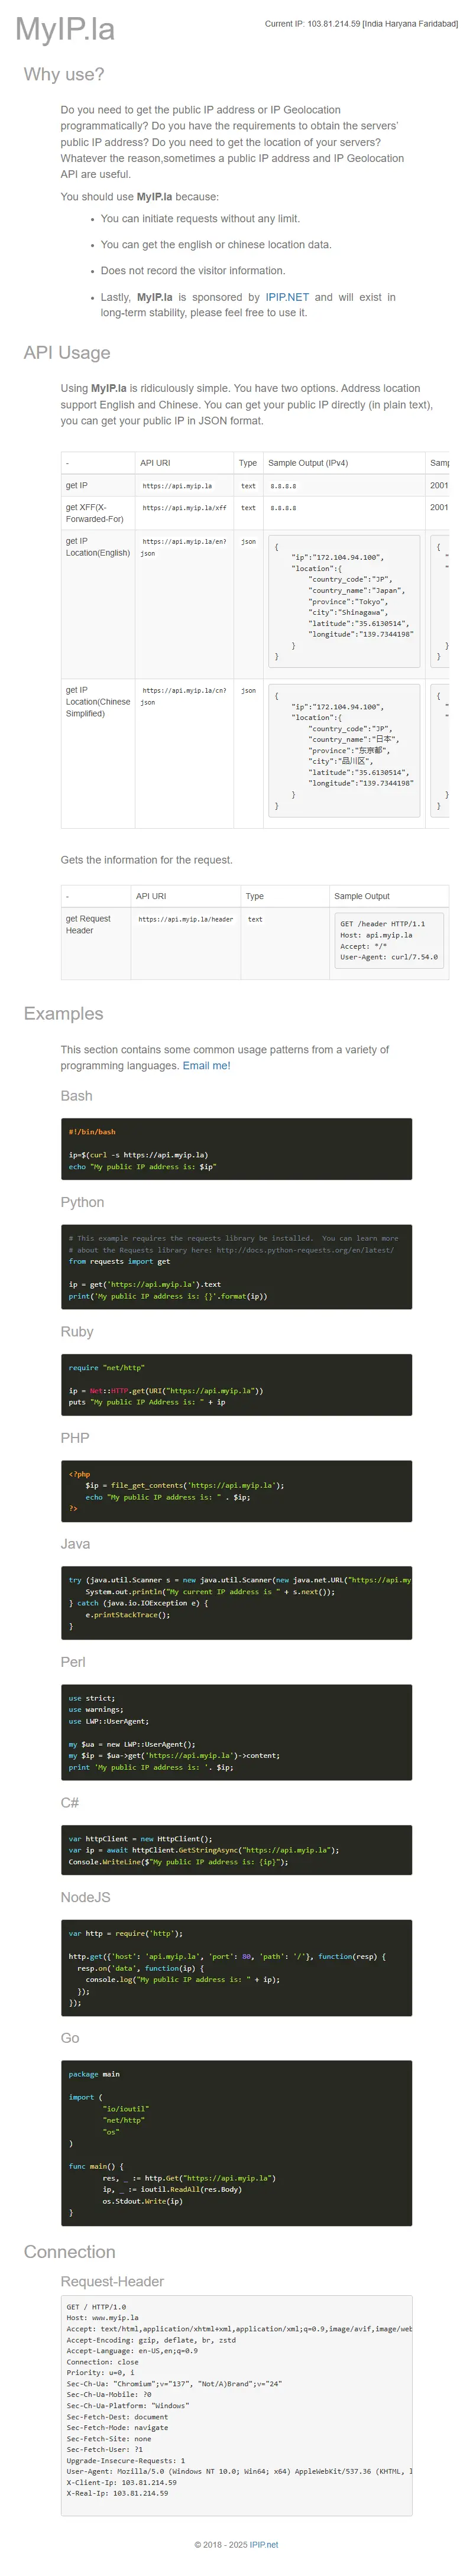Select the "X-Client-Ip: 103.81.214.59" header line
The width and height of the screenshot is (473, 2576).
pyautogui.click(x=122, y=2482)
